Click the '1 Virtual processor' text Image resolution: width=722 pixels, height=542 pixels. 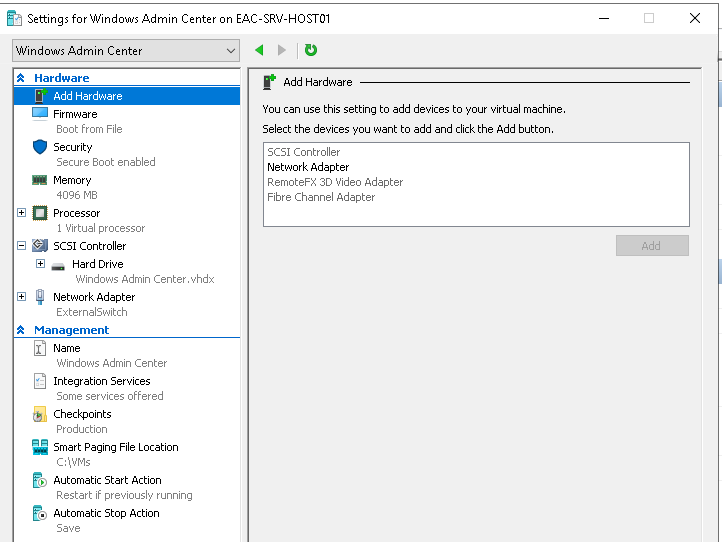tap(100, 228)
